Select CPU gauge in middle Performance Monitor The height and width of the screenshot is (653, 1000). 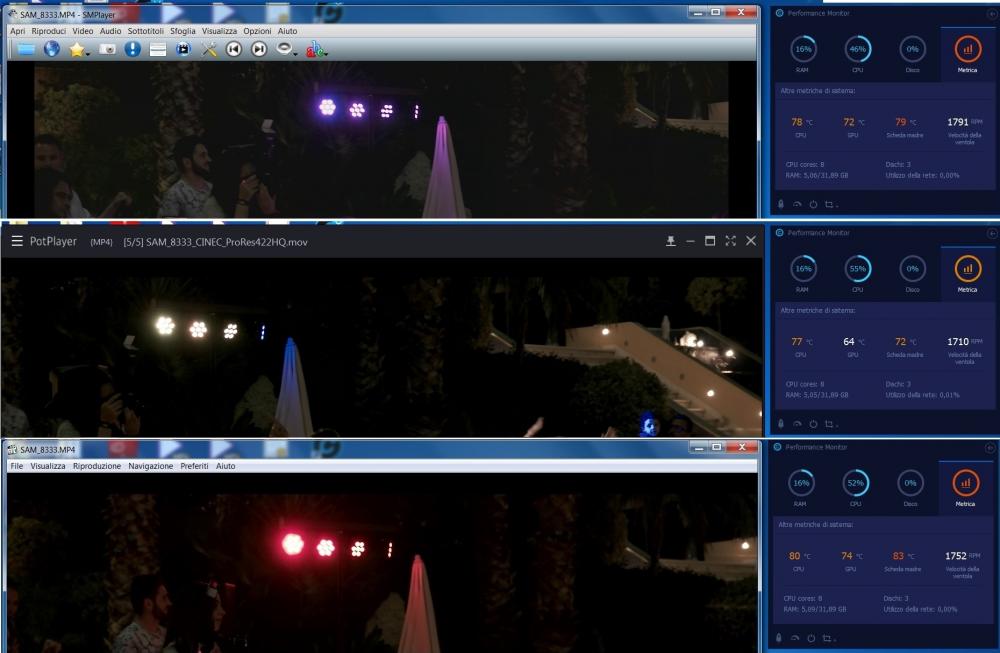tap(857, 269)
